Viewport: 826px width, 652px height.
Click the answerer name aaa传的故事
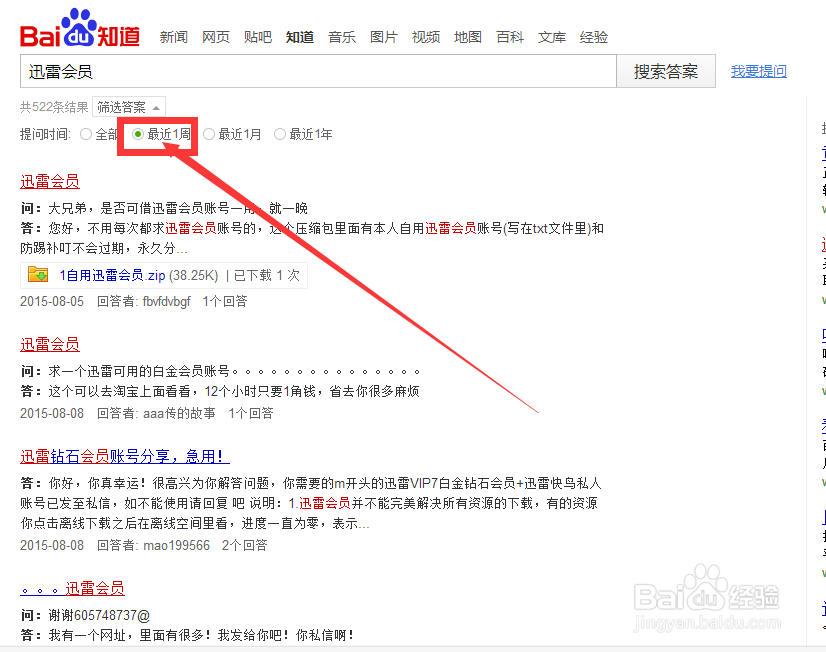[x=179, y=413]
